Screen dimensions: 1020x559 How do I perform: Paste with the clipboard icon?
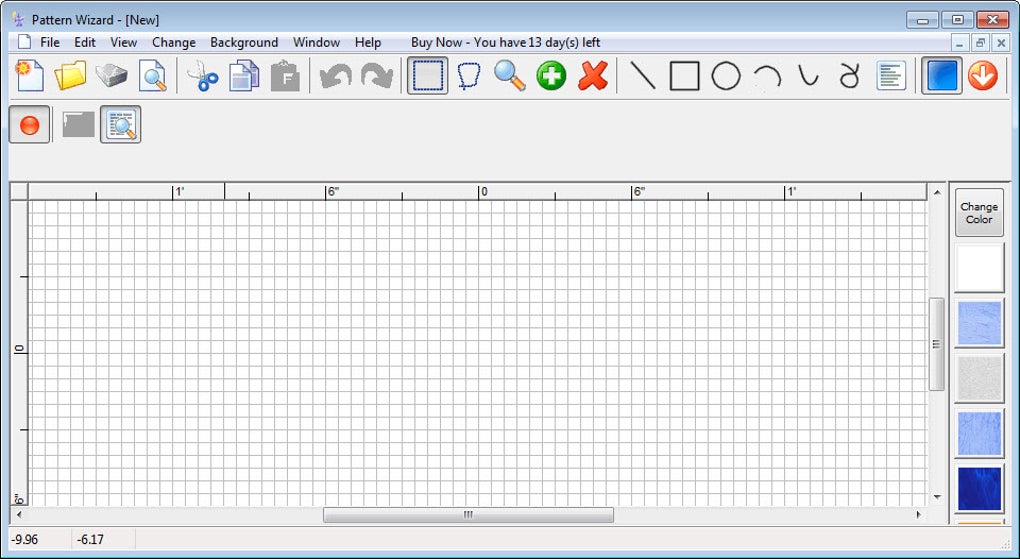(285, 75)
